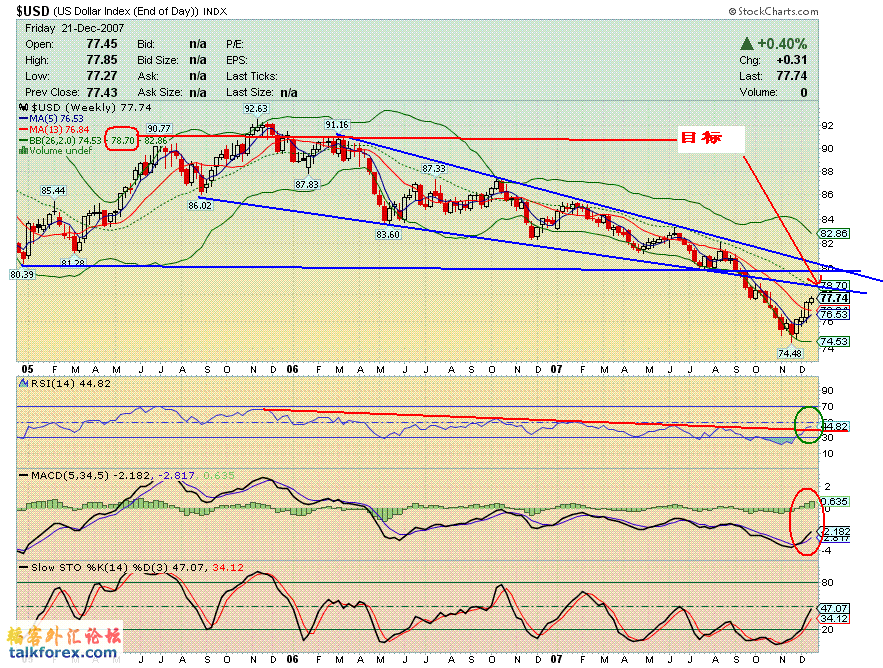Click the green up-triangle next to +0.40%
The width and height of the screenshot is (883, 668).
point(747,43)
